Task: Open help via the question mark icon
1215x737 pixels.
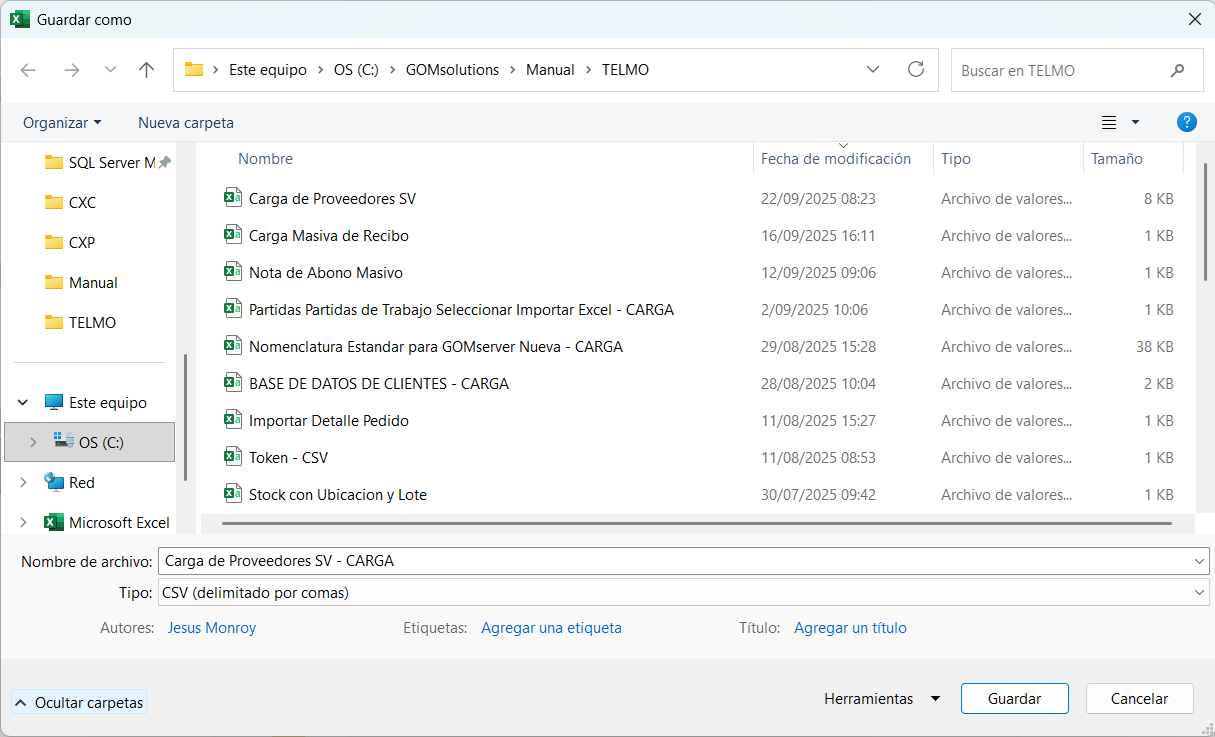Action: click(1187, 122)
